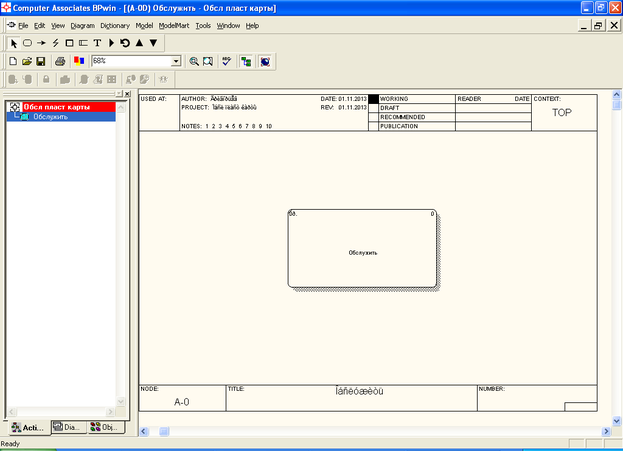
Task: Select the Precedence Arrow tool
Action: pyautogui.click(x=41, y=43)
